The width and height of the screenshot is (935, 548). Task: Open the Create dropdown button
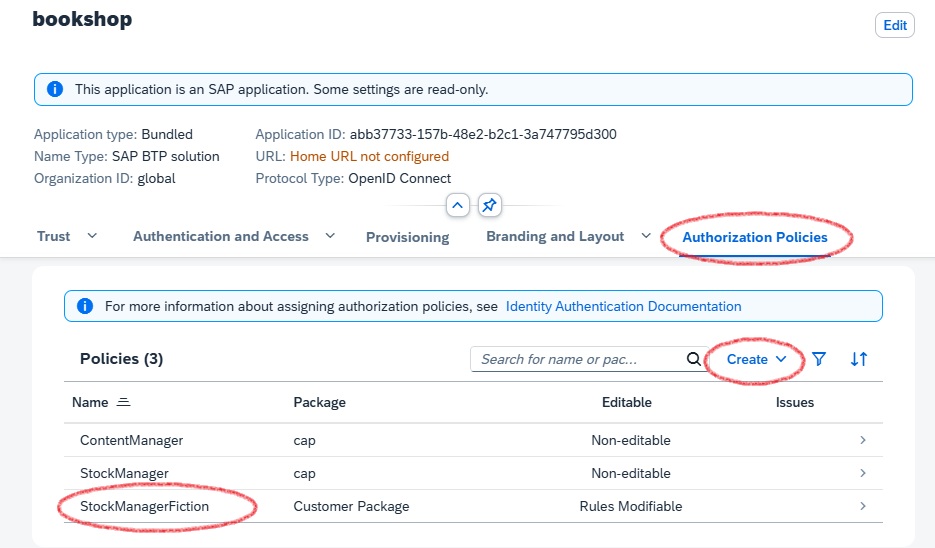[x=756, y=360]
